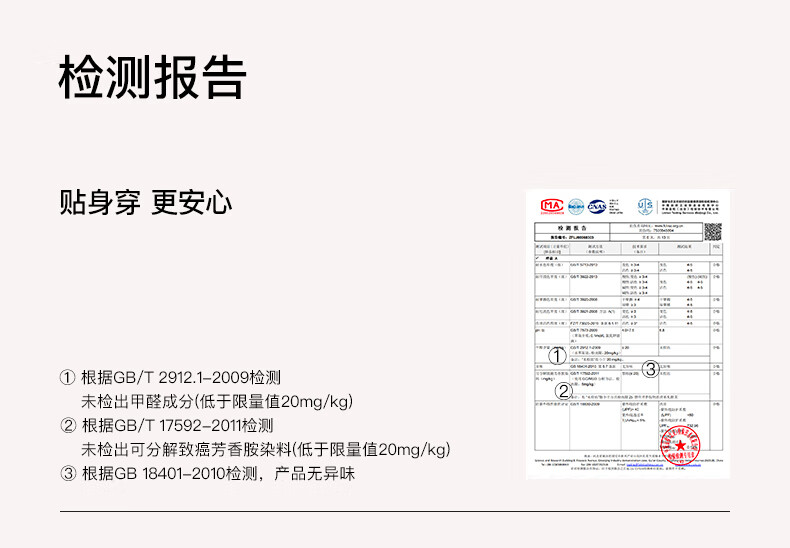Click the text 未检出甲醛成分(低于限量值20mg/kg)
Viewport: 790px width, 548px height.
[x=217, y=401]
